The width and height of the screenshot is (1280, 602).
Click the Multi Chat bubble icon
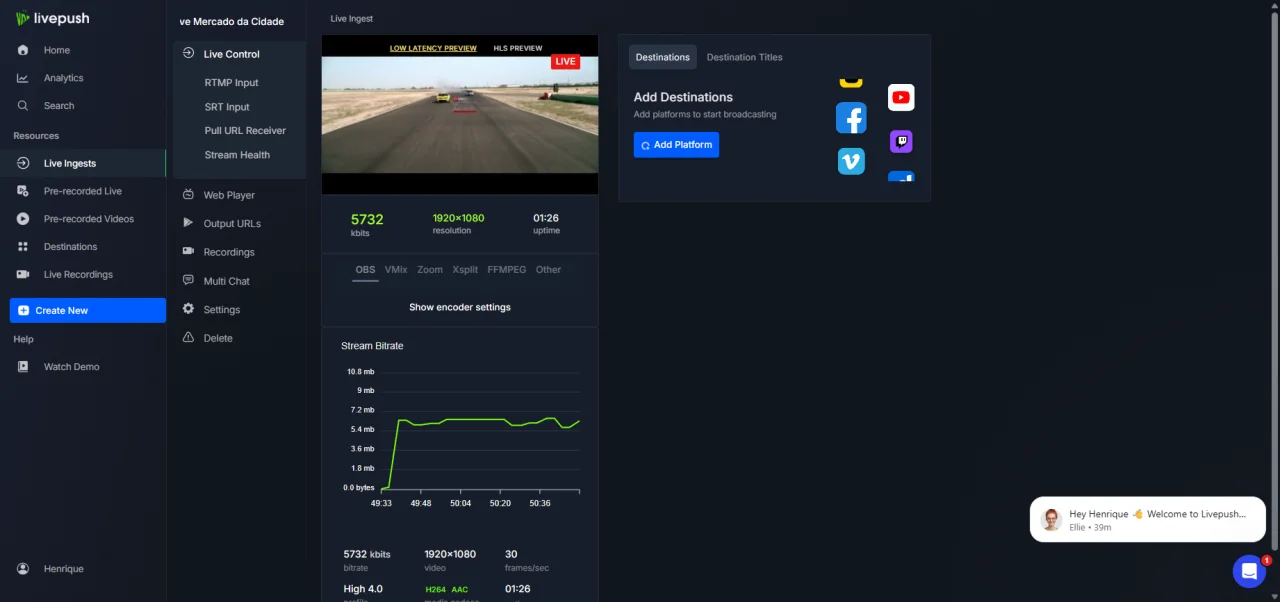pyautogui.click(x=188, y=281)
